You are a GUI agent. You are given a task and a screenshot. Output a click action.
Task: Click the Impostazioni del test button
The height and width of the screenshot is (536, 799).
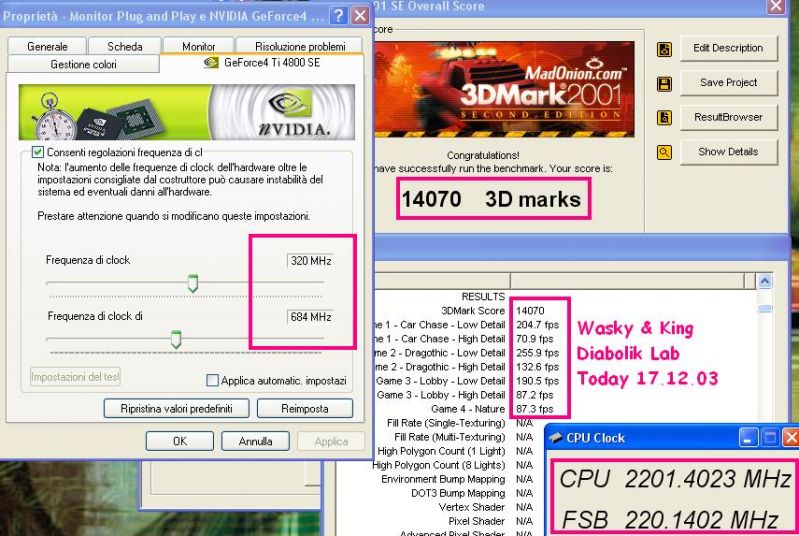(75, 377)
